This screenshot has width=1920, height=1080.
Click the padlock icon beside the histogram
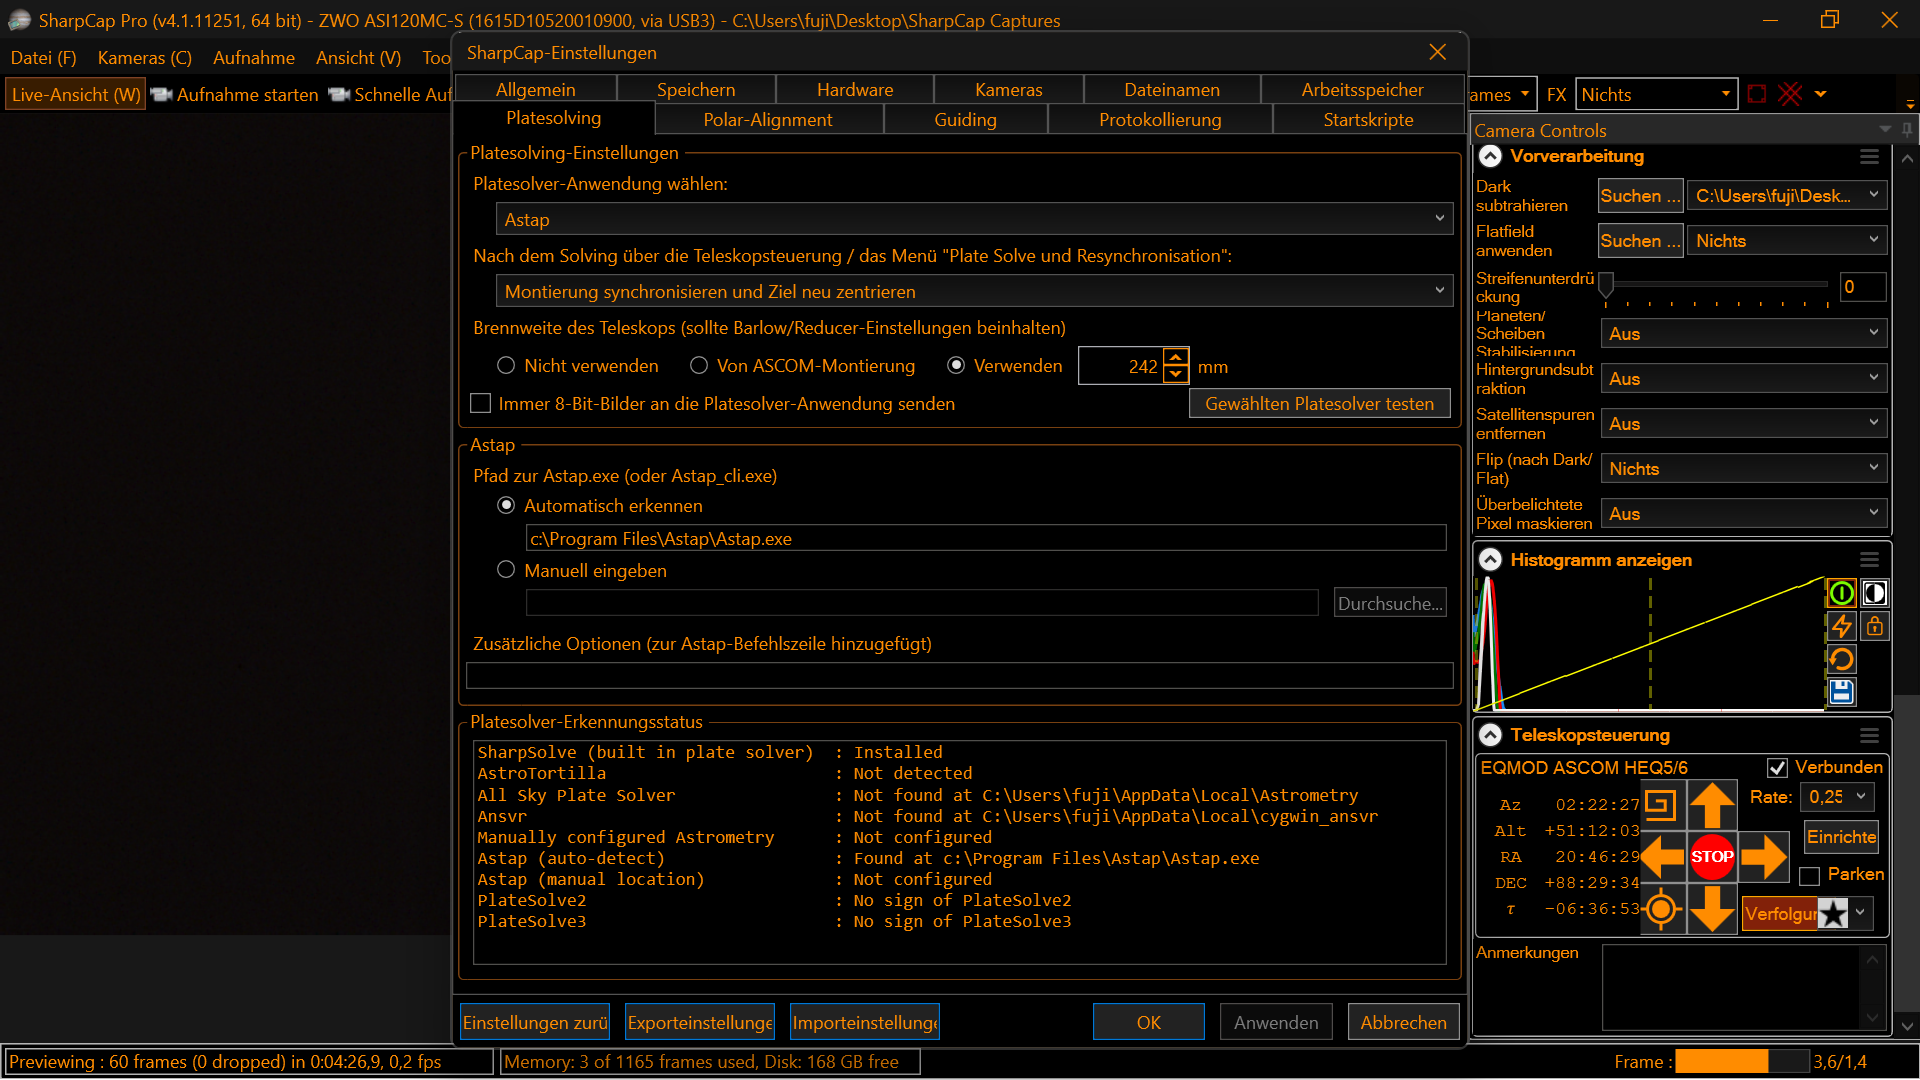tap(1875, 626)
